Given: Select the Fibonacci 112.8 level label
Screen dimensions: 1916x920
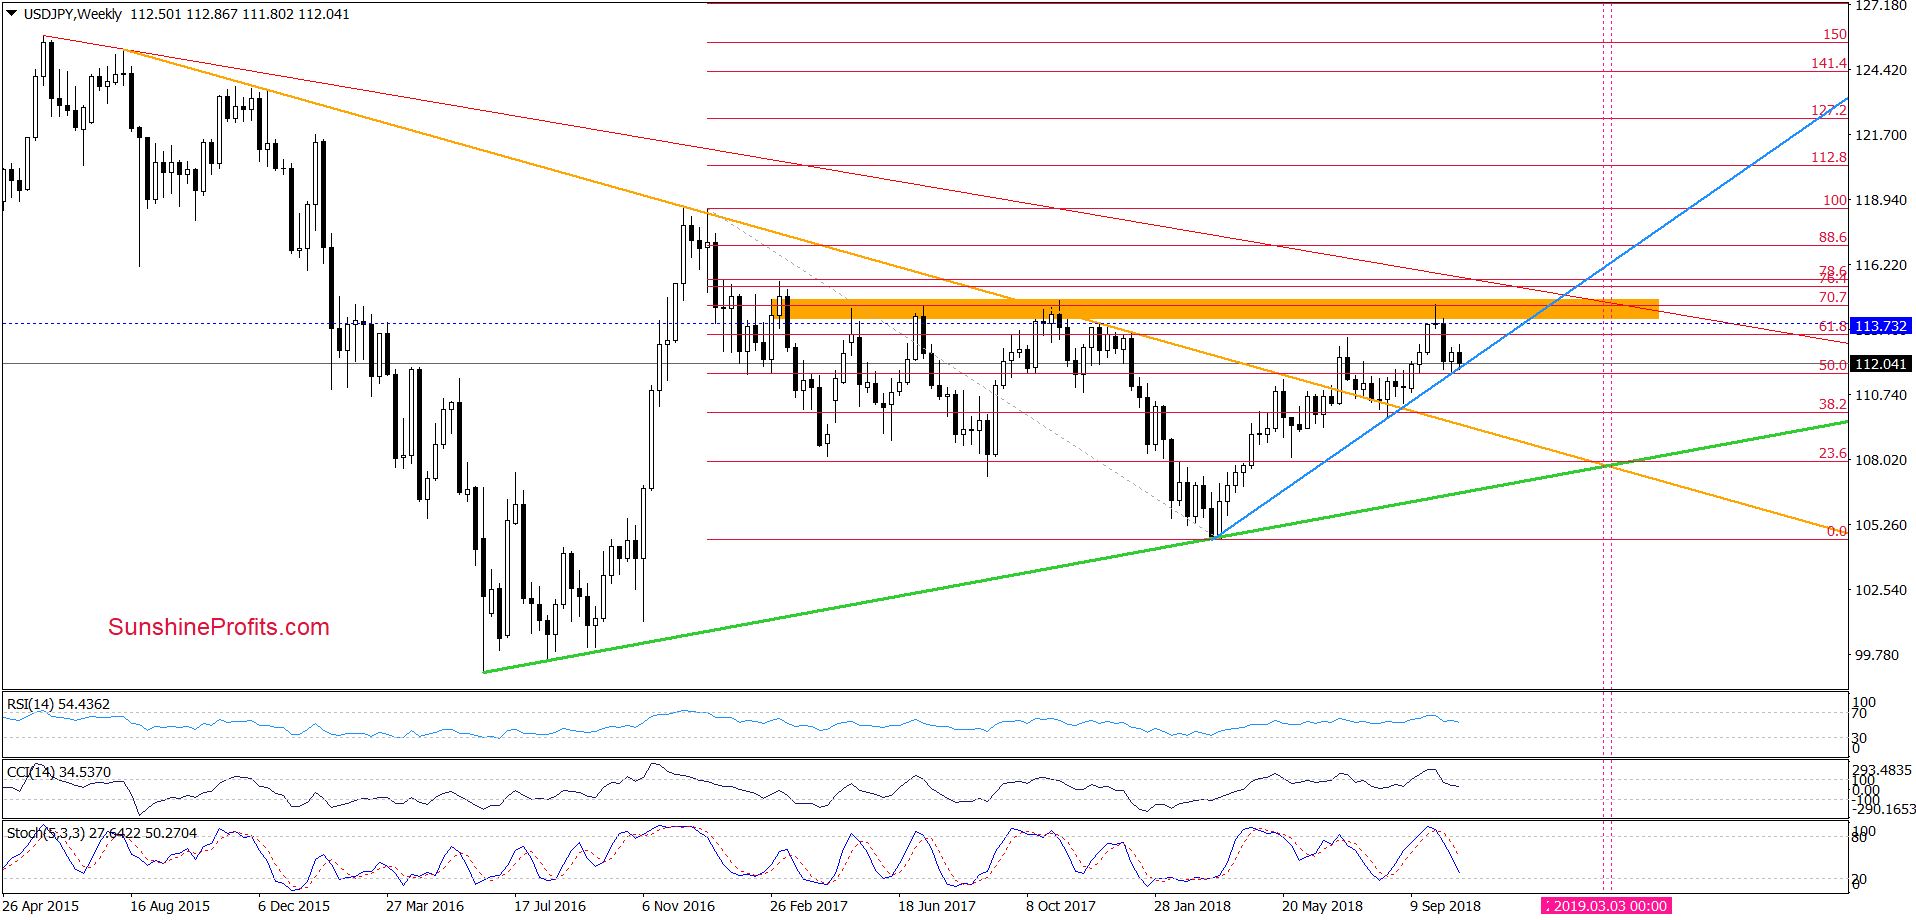Looking at the screenshot, I should (x=1829, y=157).
